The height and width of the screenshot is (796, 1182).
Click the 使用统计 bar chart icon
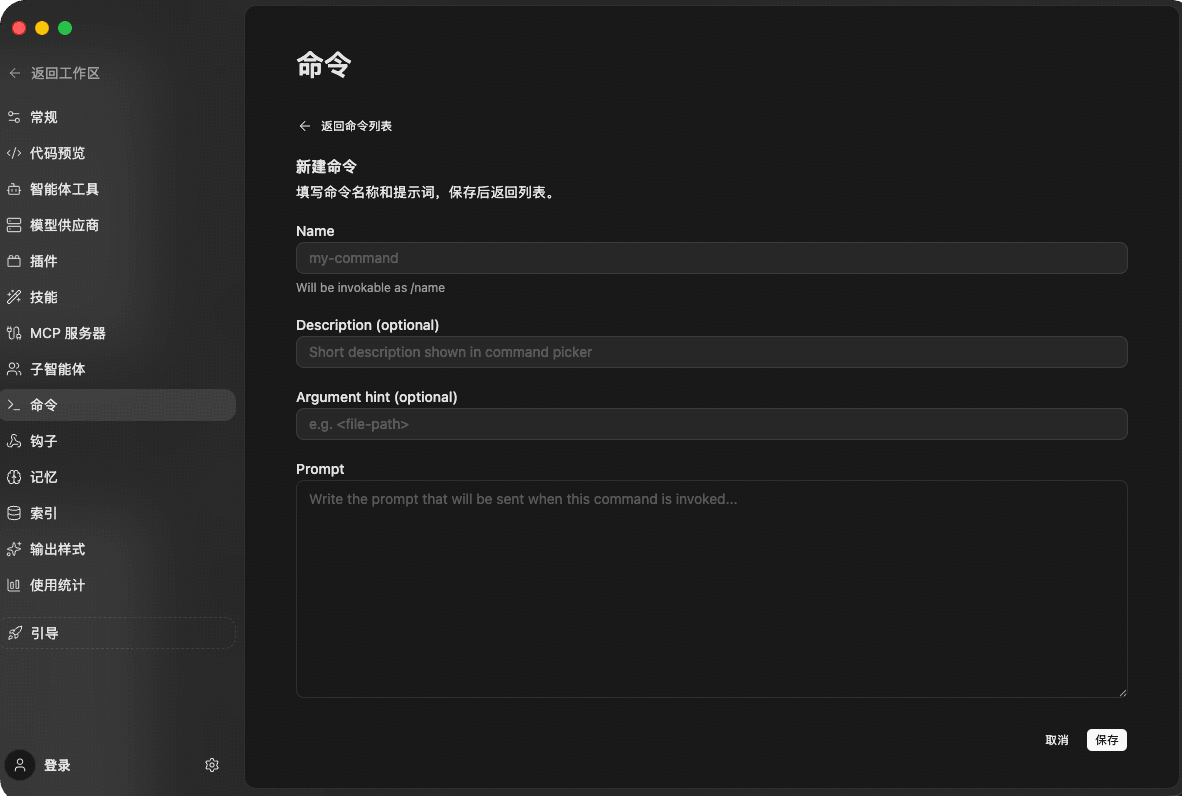coord(14,585)
